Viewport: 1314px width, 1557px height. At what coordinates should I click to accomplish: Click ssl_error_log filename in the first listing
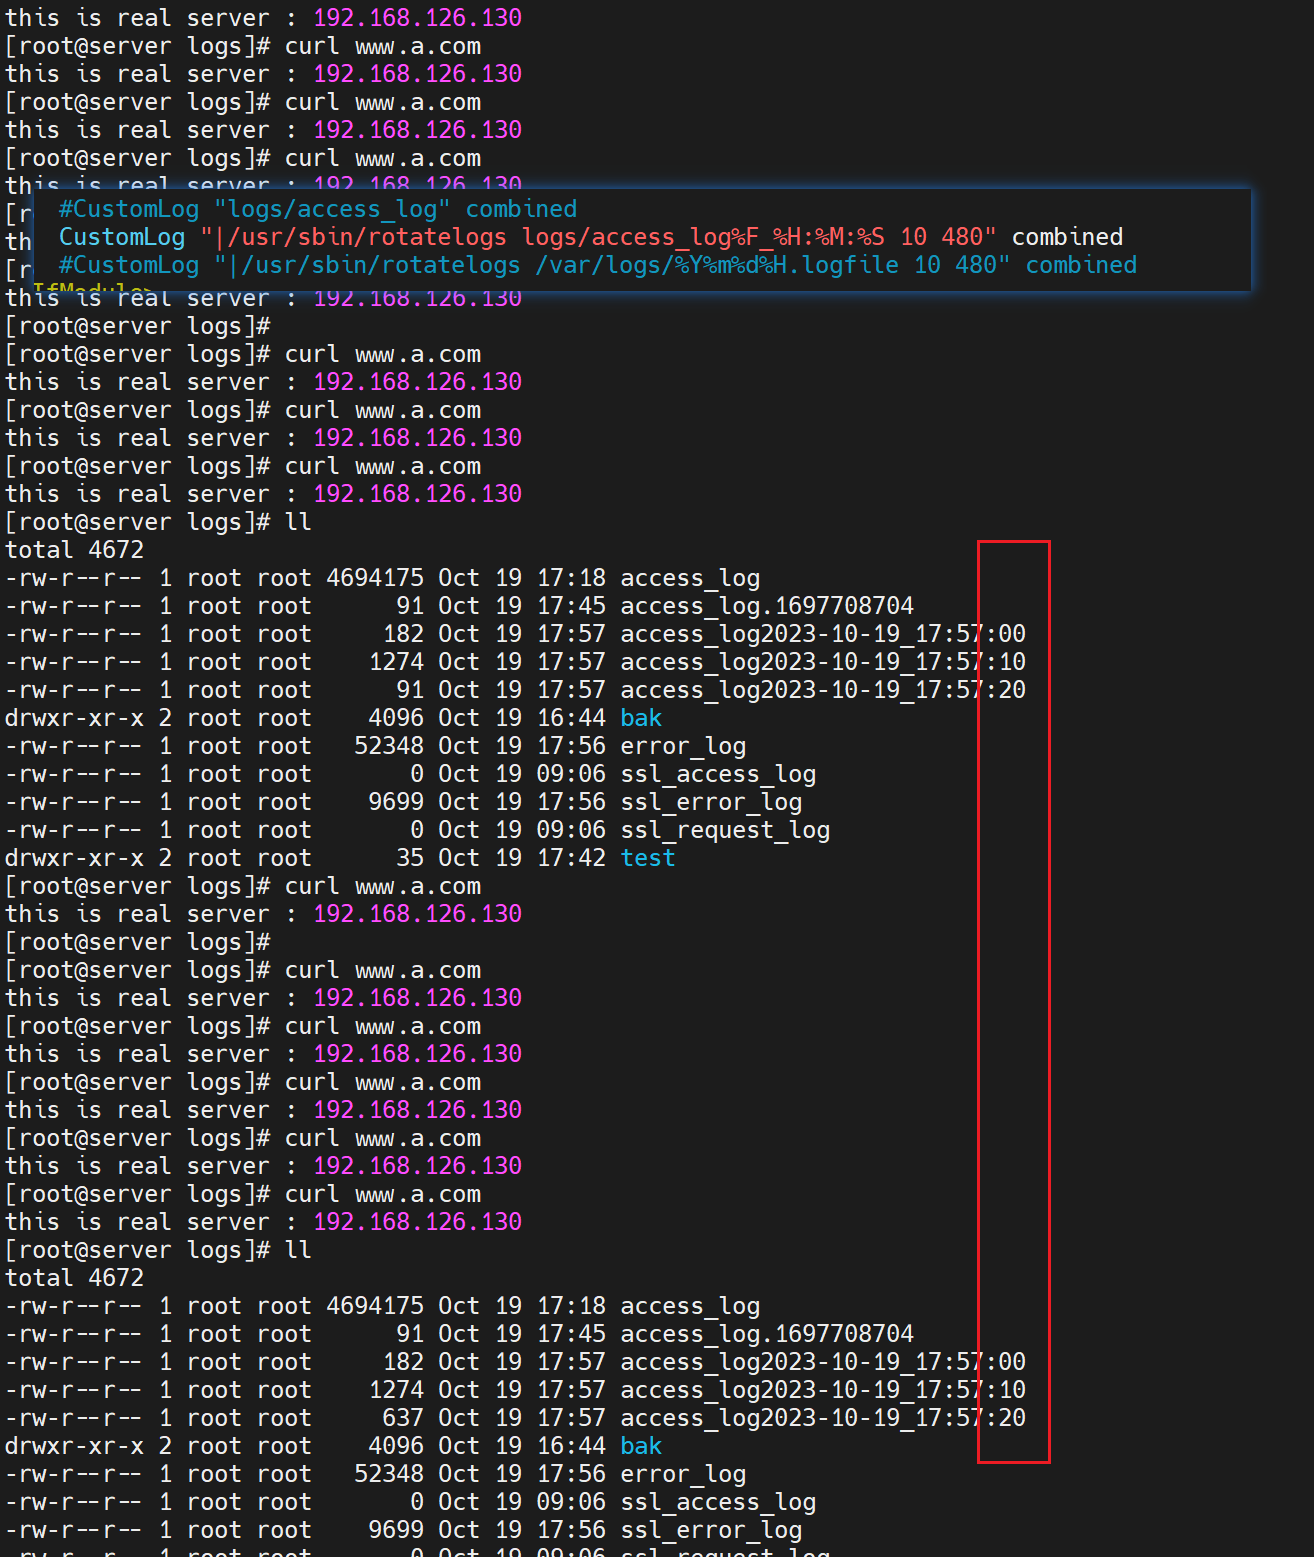[710, 802]
